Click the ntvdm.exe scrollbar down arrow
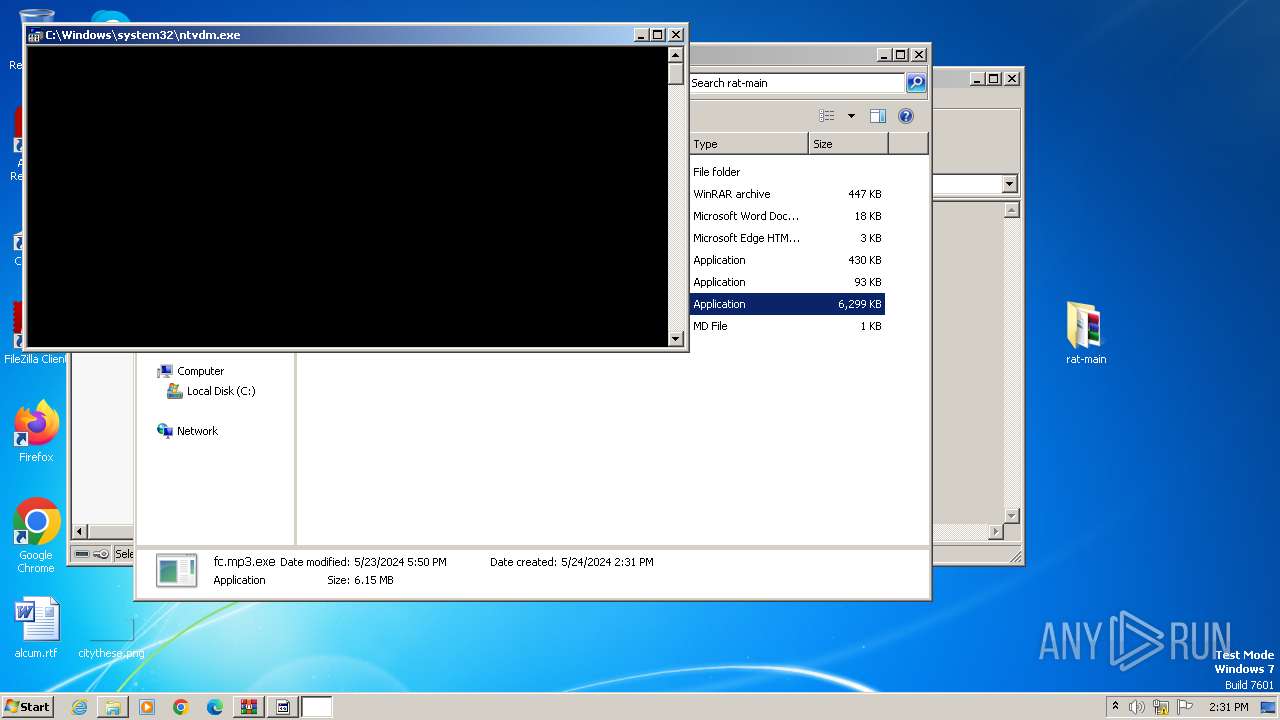The width and height of the screenshot is (1280, 720). [x=676, y=339]
